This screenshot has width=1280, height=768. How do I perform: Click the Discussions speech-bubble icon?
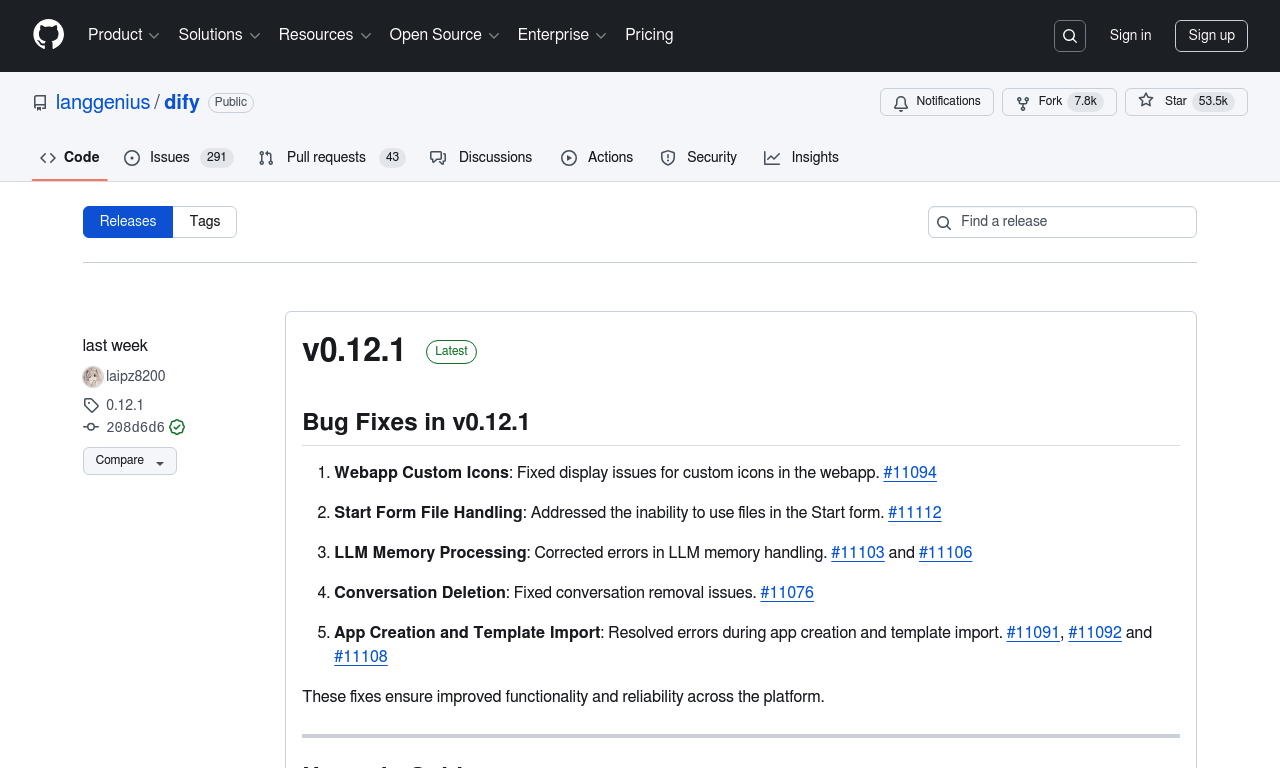coord(438,158)
